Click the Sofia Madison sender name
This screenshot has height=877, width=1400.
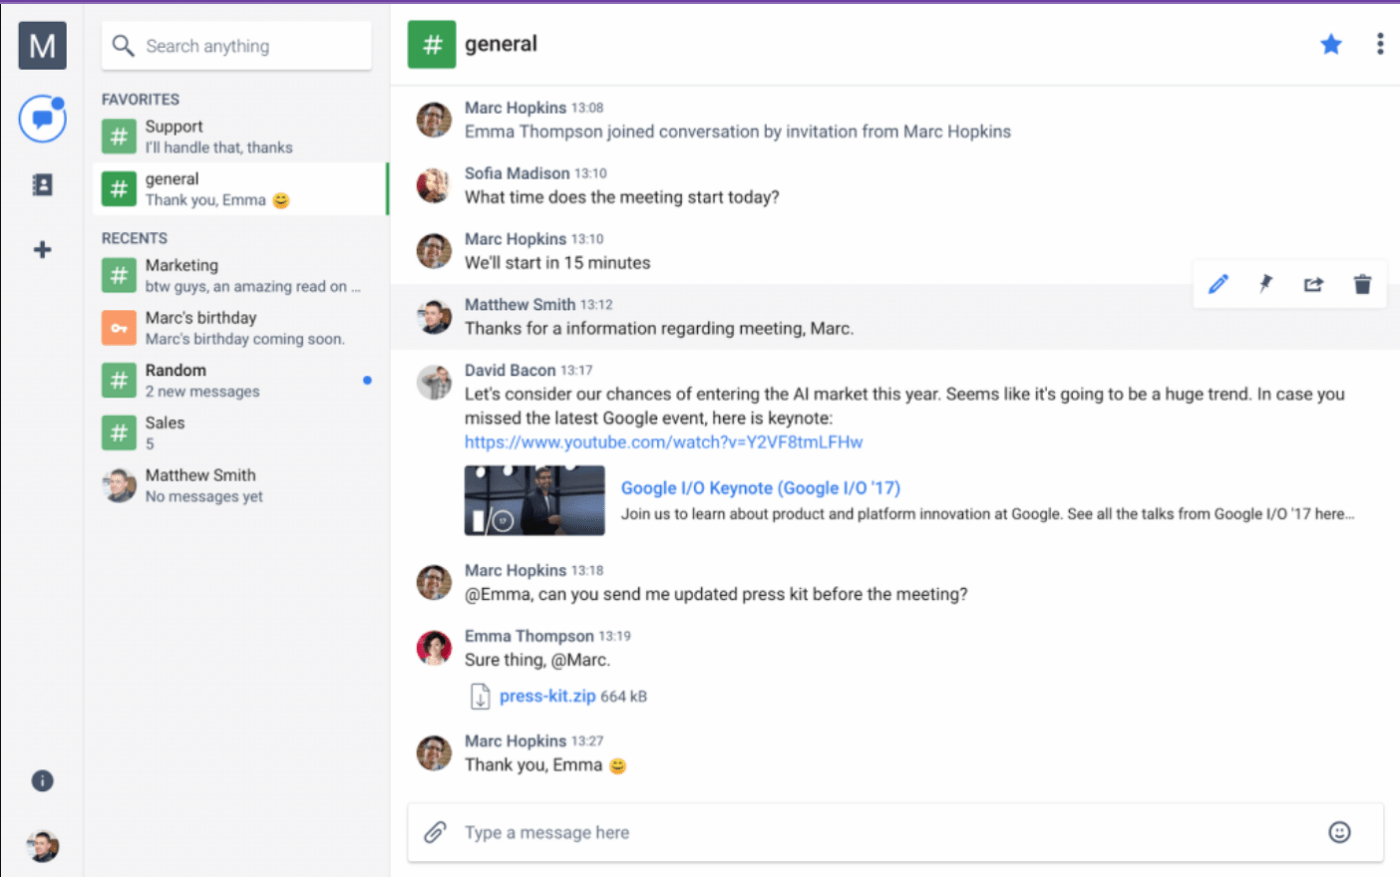pyautogui.click(x=517, y=173)
